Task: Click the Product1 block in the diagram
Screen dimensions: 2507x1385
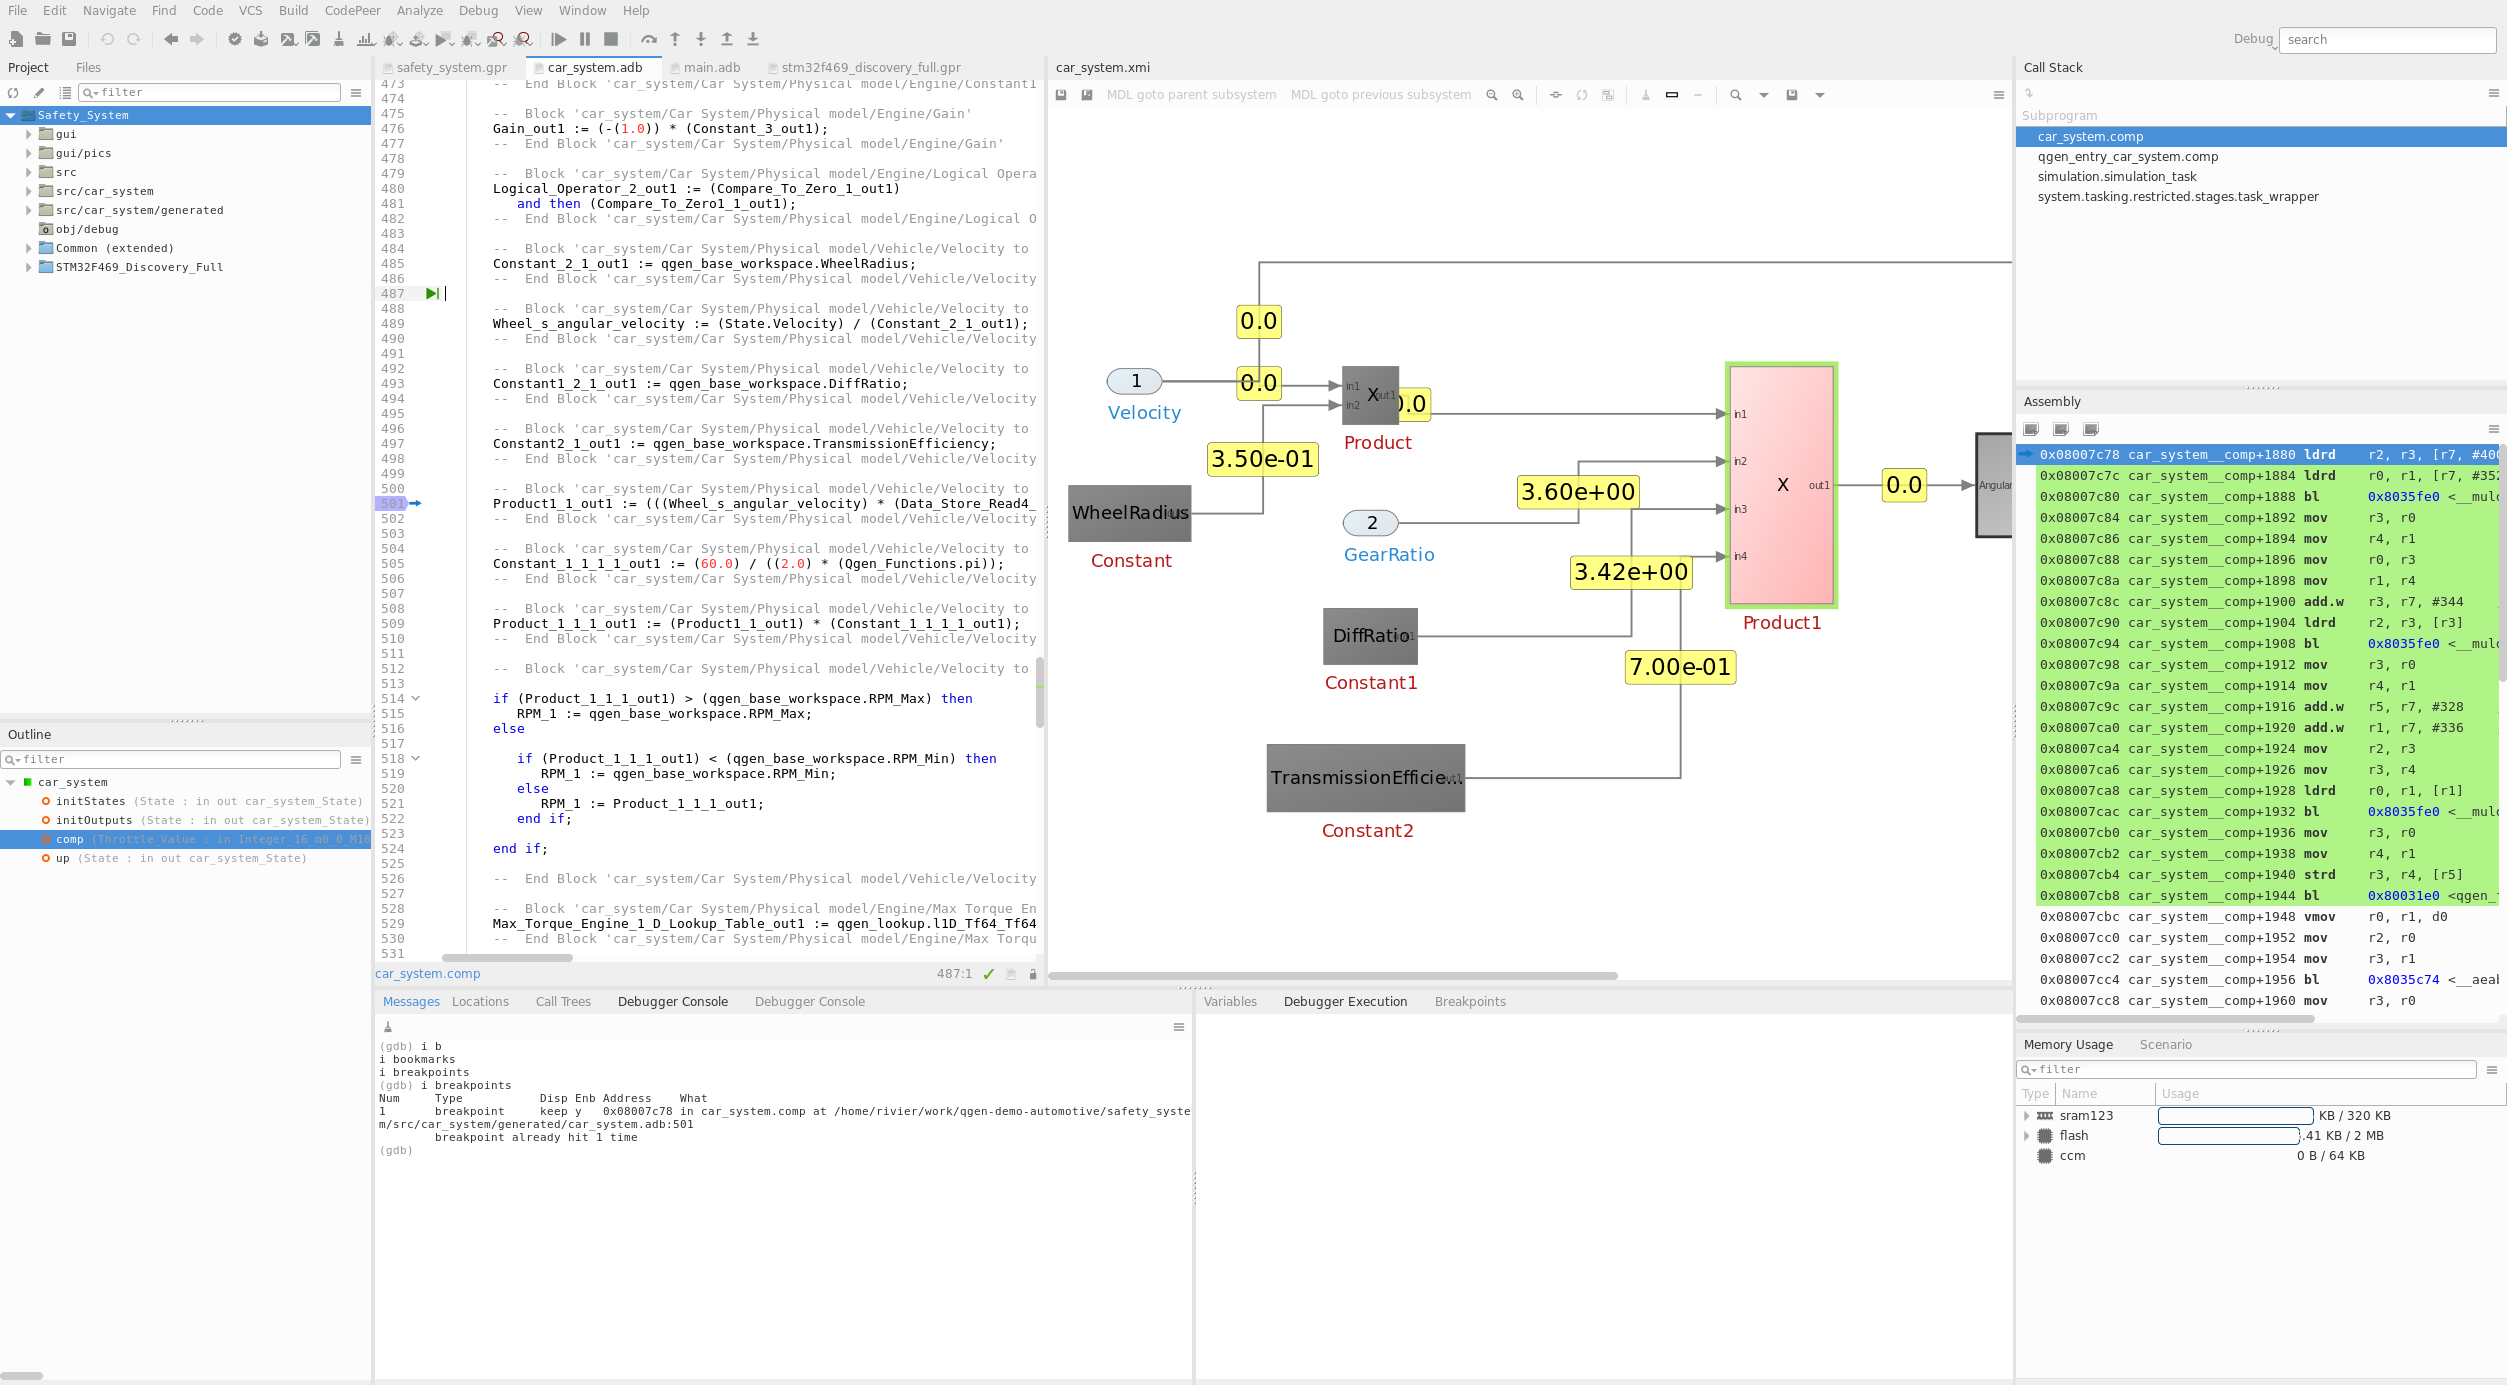Action: pos(1782,485)
